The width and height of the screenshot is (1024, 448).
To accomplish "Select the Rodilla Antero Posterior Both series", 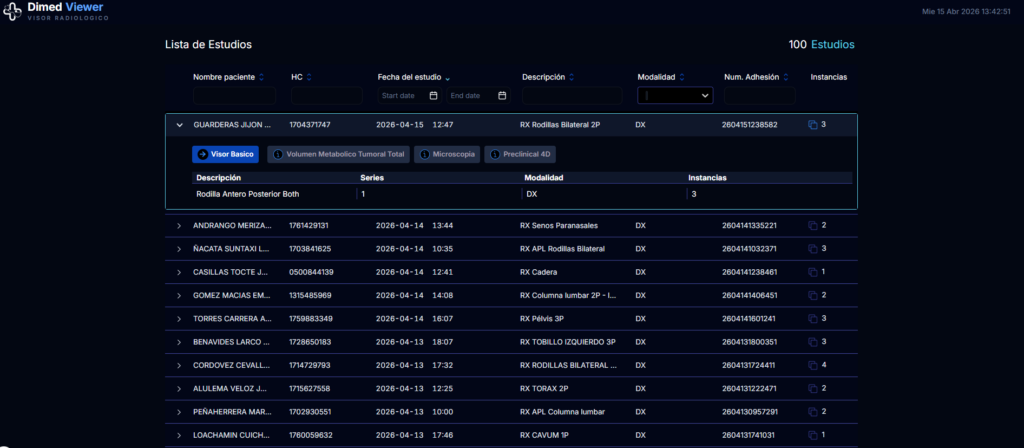I will coord(248,194).
